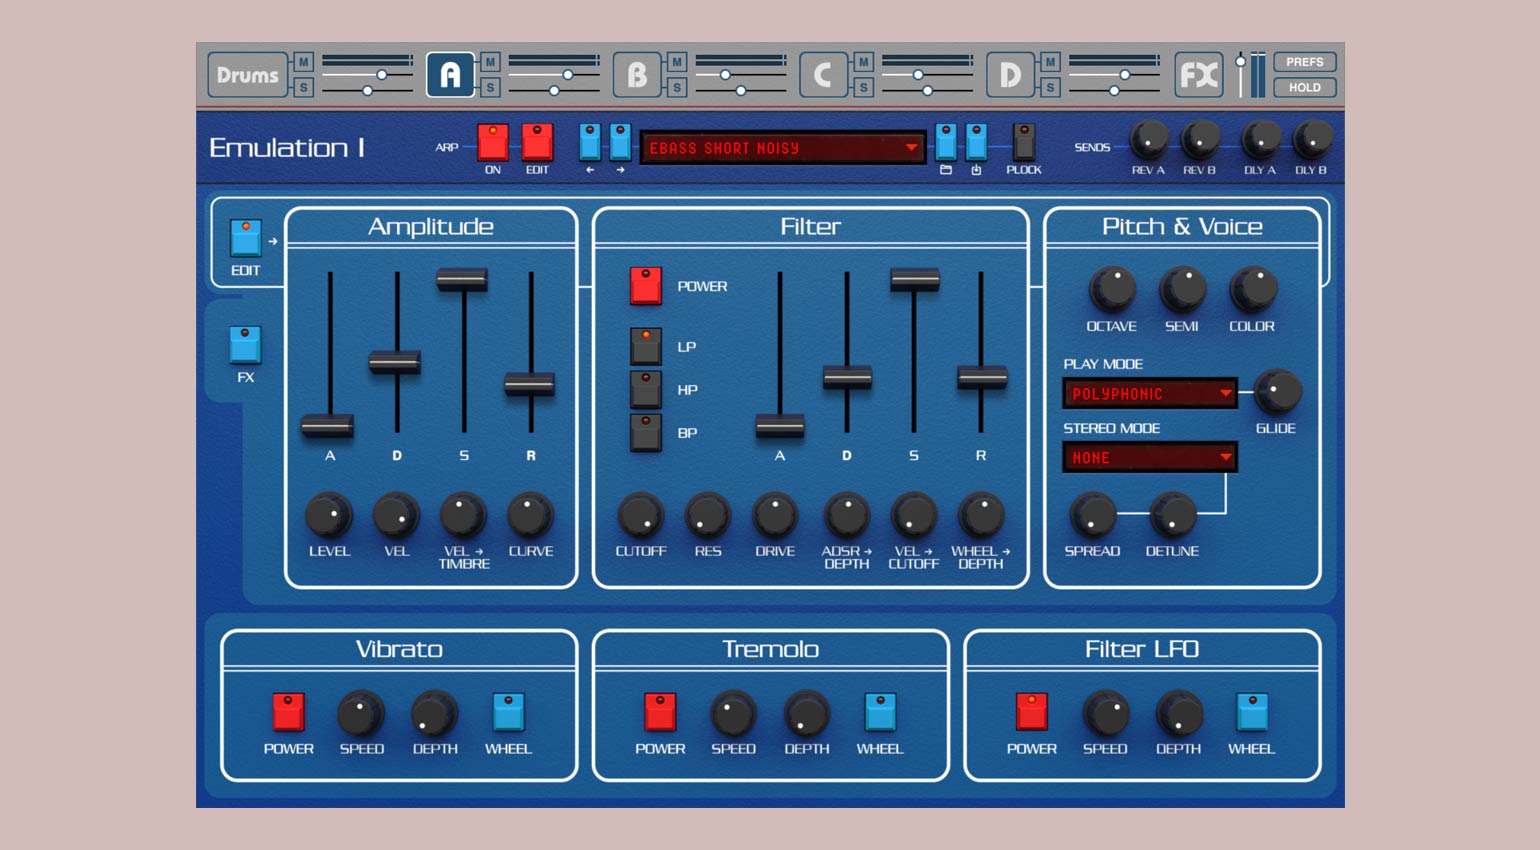Click the HOLD button
The height and width of the screenshot is (850, 1540).
coord(1304,88)
